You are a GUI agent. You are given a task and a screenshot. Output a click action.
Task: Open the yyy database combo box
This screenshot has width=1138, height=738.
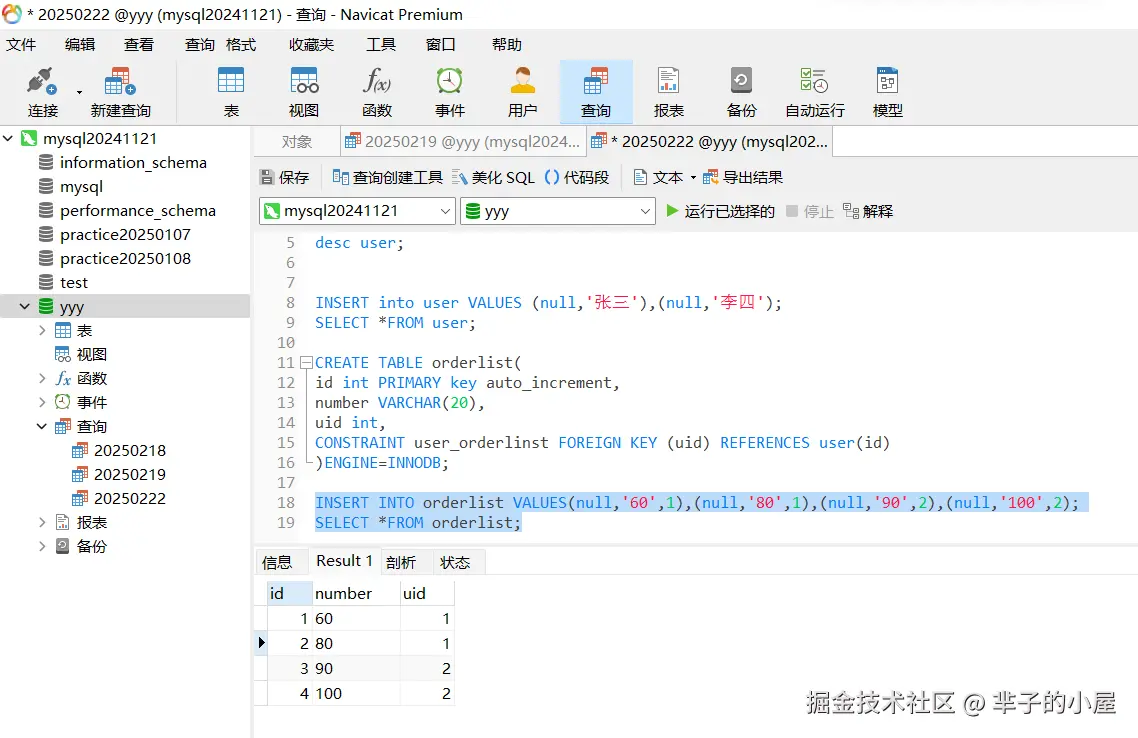pos(557,211)
